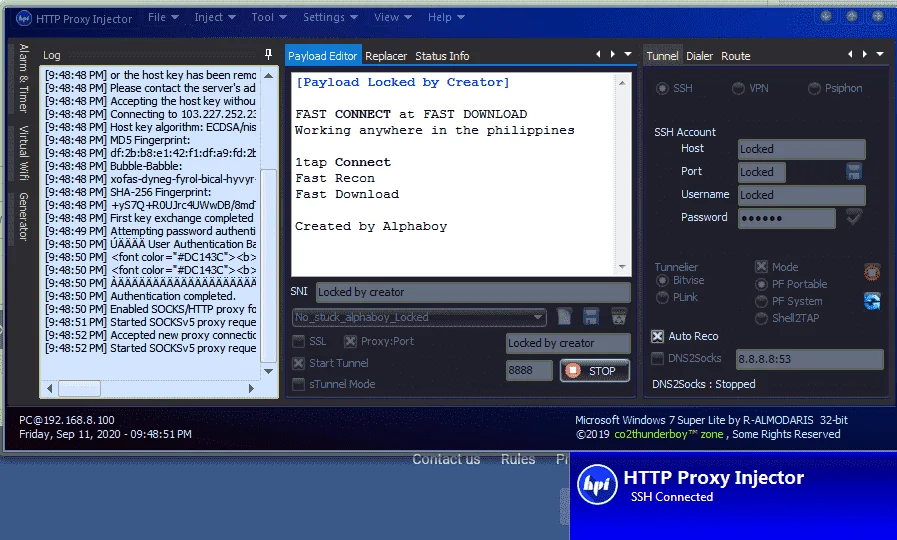The width and height of the screenshot is (897, 540).
Task: Open a new payload config file icon
Action: [564, 316]
